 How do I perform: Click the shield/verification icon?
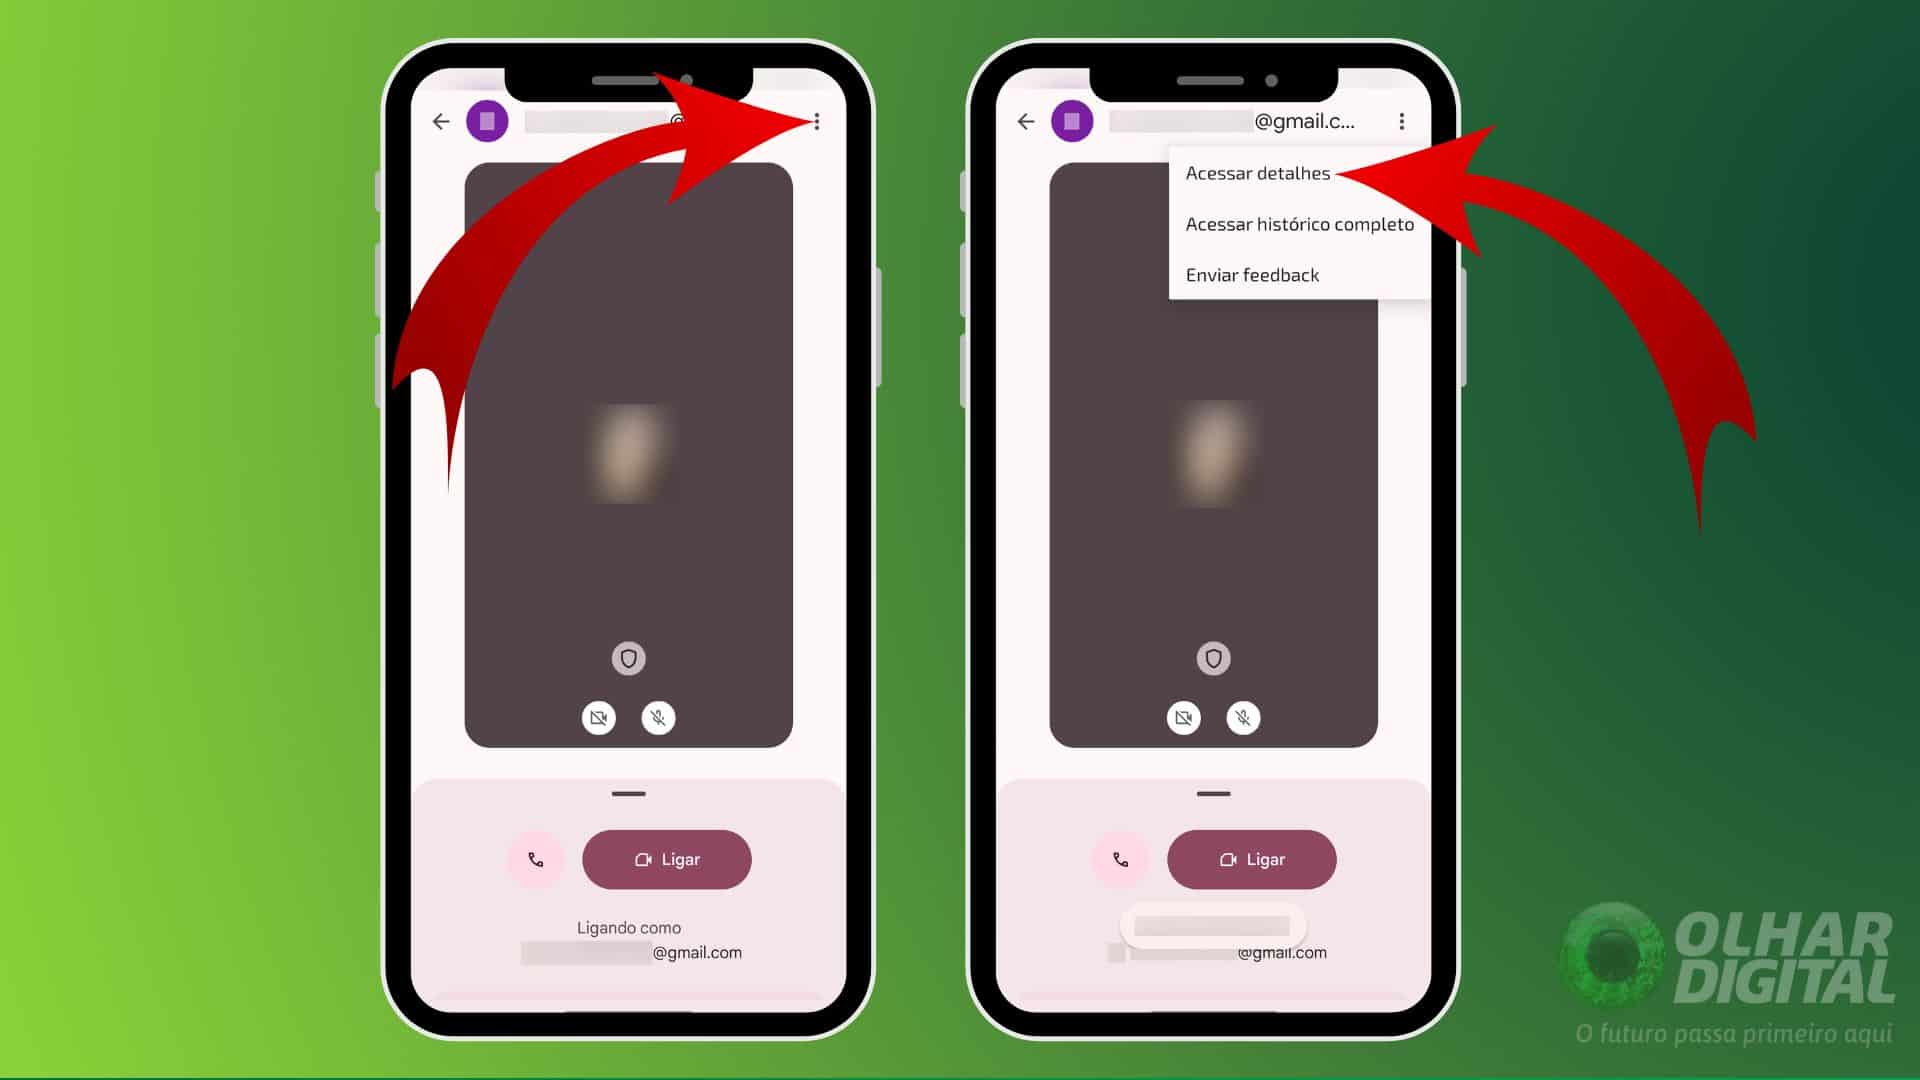coord(628,658)
